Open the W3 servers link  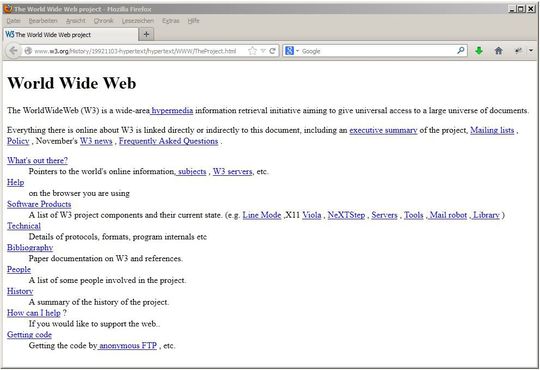pyautogui.click(x=232, y=172)
